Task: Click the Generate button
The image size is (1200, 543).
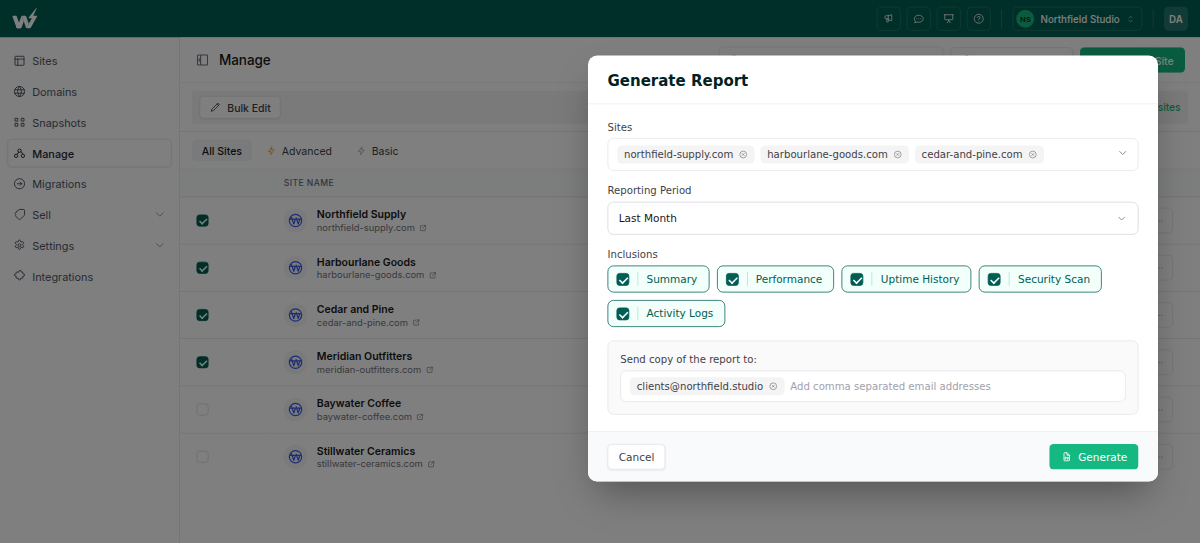Action: point(1093,457)
